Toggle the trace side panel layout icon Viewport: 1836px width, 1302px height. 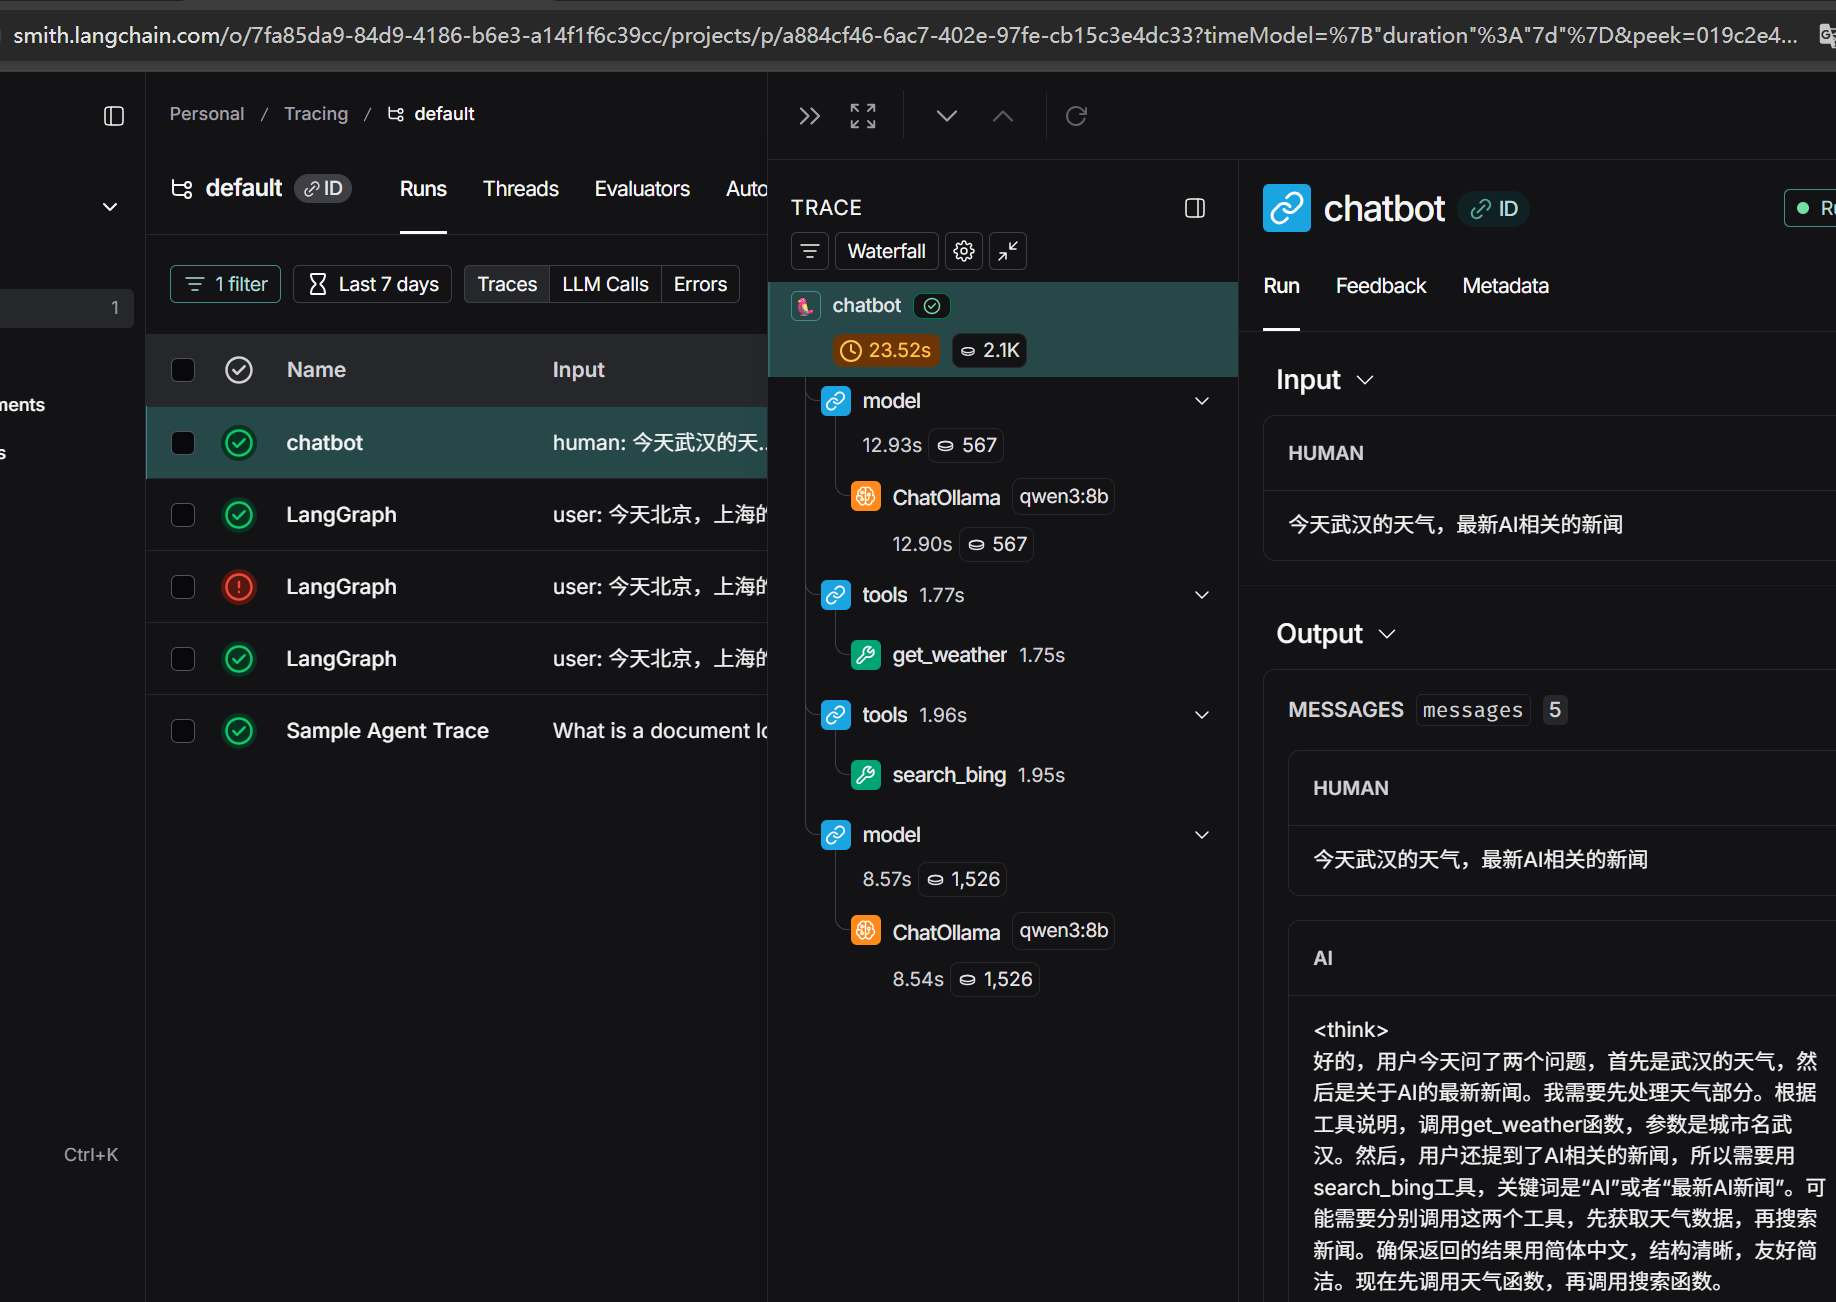tap(1194, 208)
